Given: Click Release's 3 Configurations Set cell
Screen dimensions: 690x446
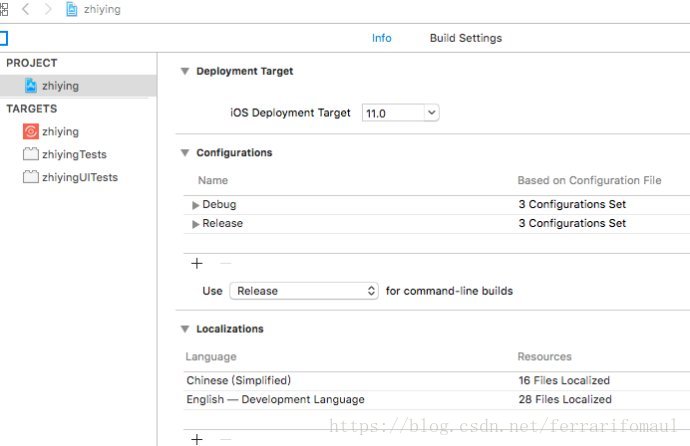Looking at the screenshot, I should click(x=572, y=223).
